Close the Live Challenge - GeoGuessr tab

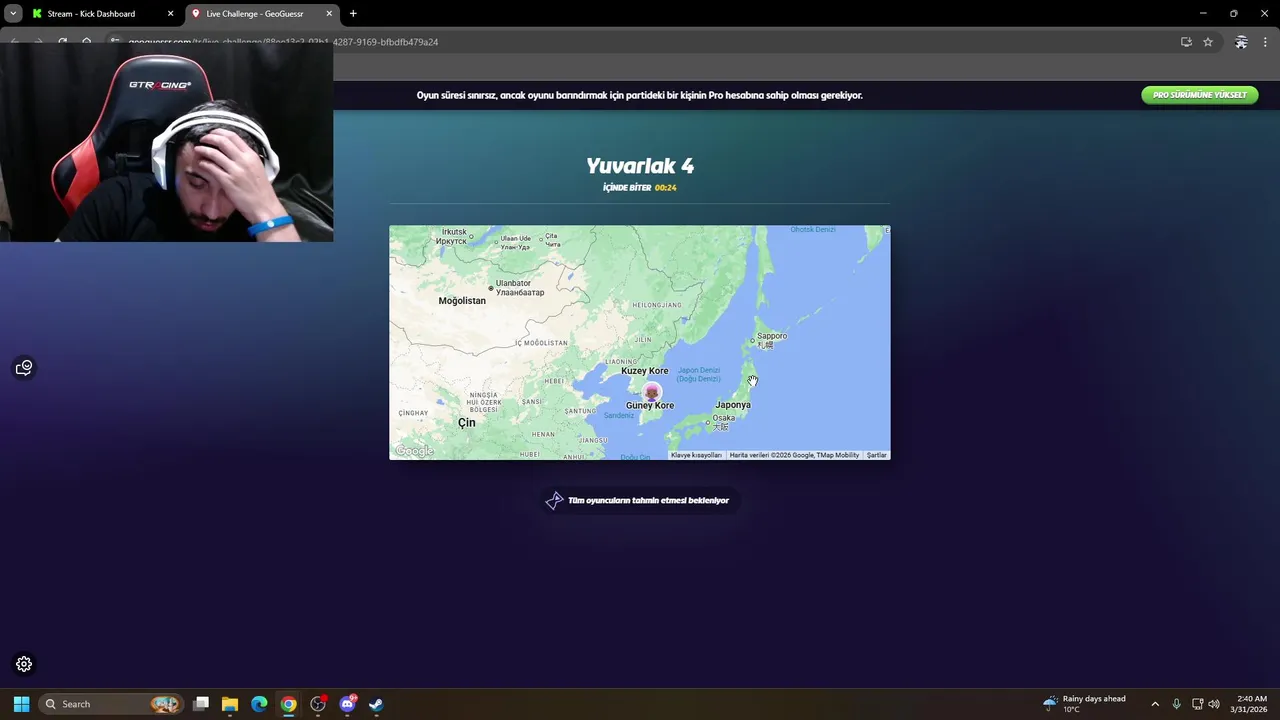(329, 14)
